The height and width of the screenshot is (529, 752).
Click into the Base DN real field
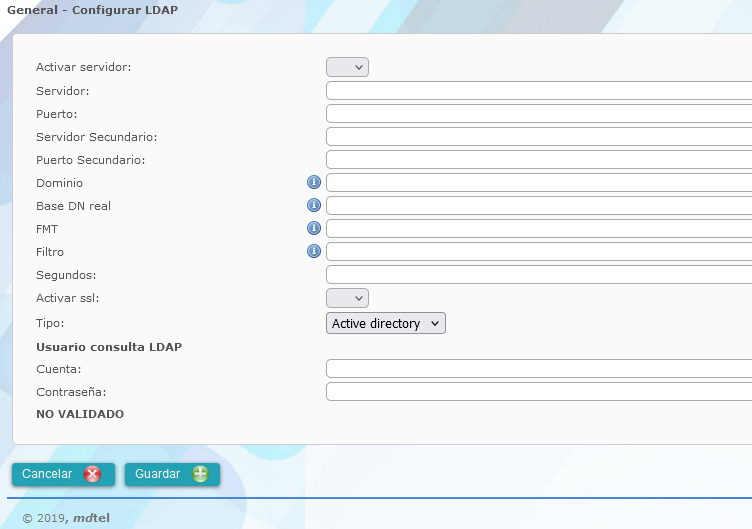[538, 206]
